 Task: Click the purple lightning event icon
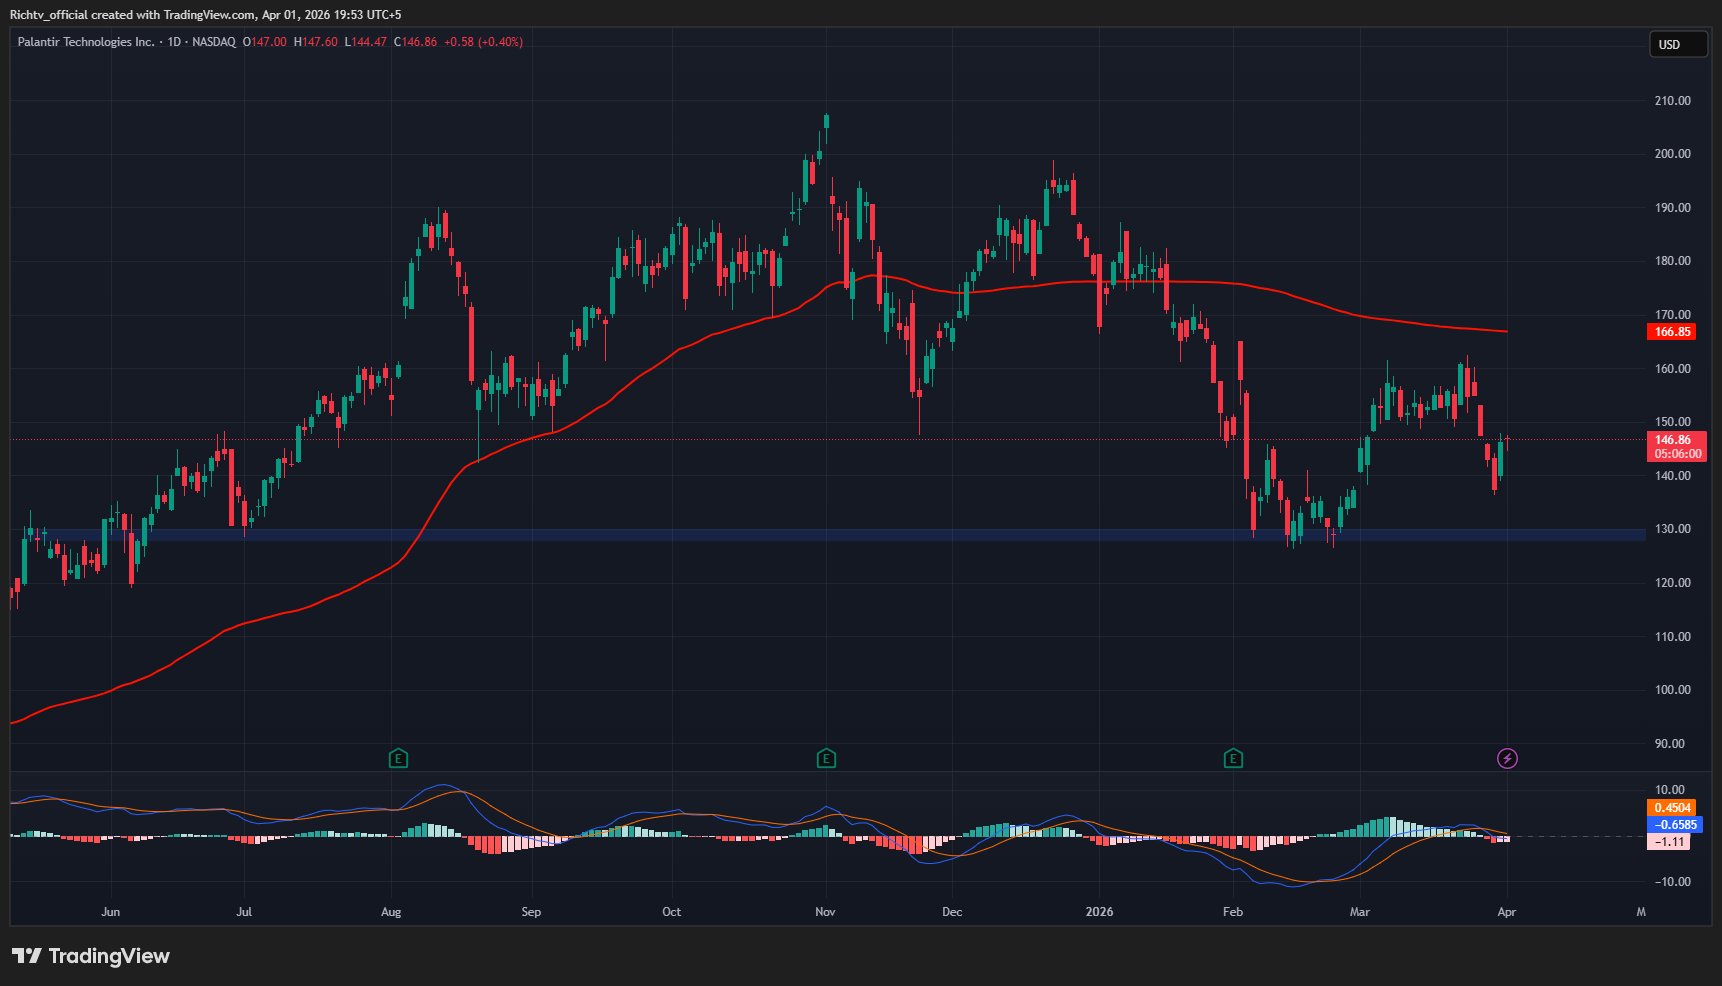click(x=1507, y=759)
